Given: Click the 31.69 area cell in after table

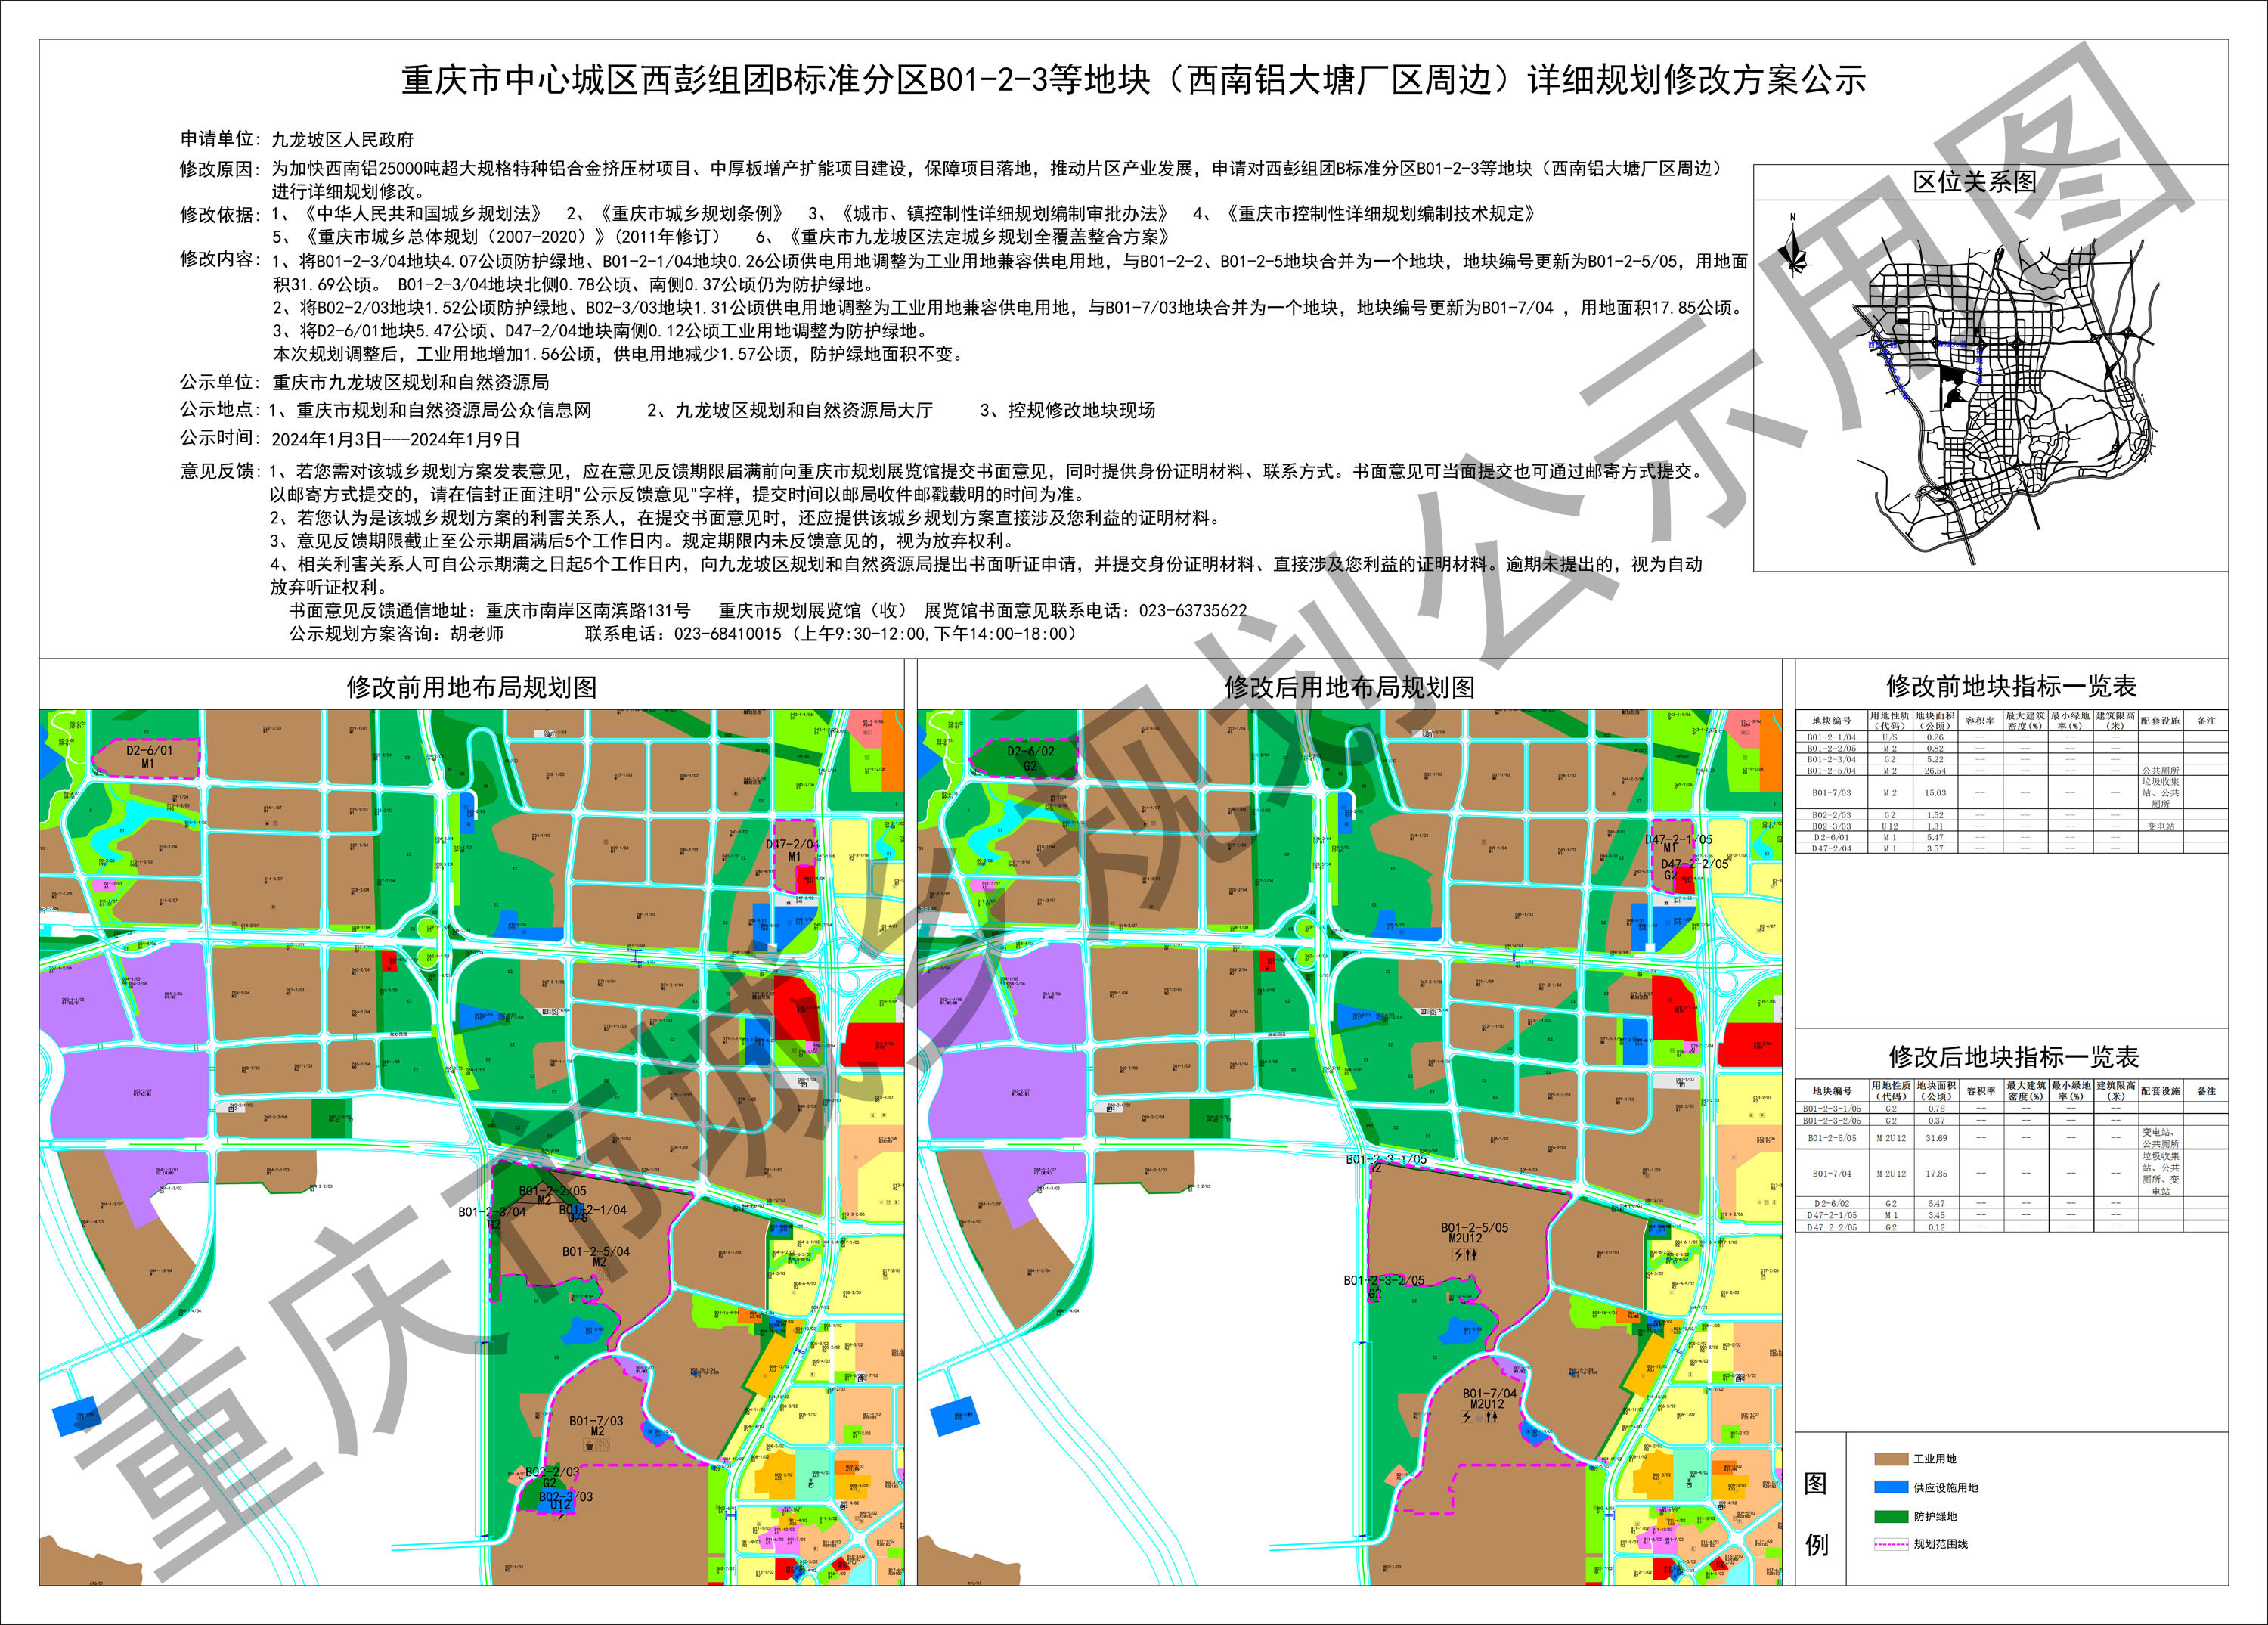Looking at the screenshot, I should click(x=1936, y=1138).
